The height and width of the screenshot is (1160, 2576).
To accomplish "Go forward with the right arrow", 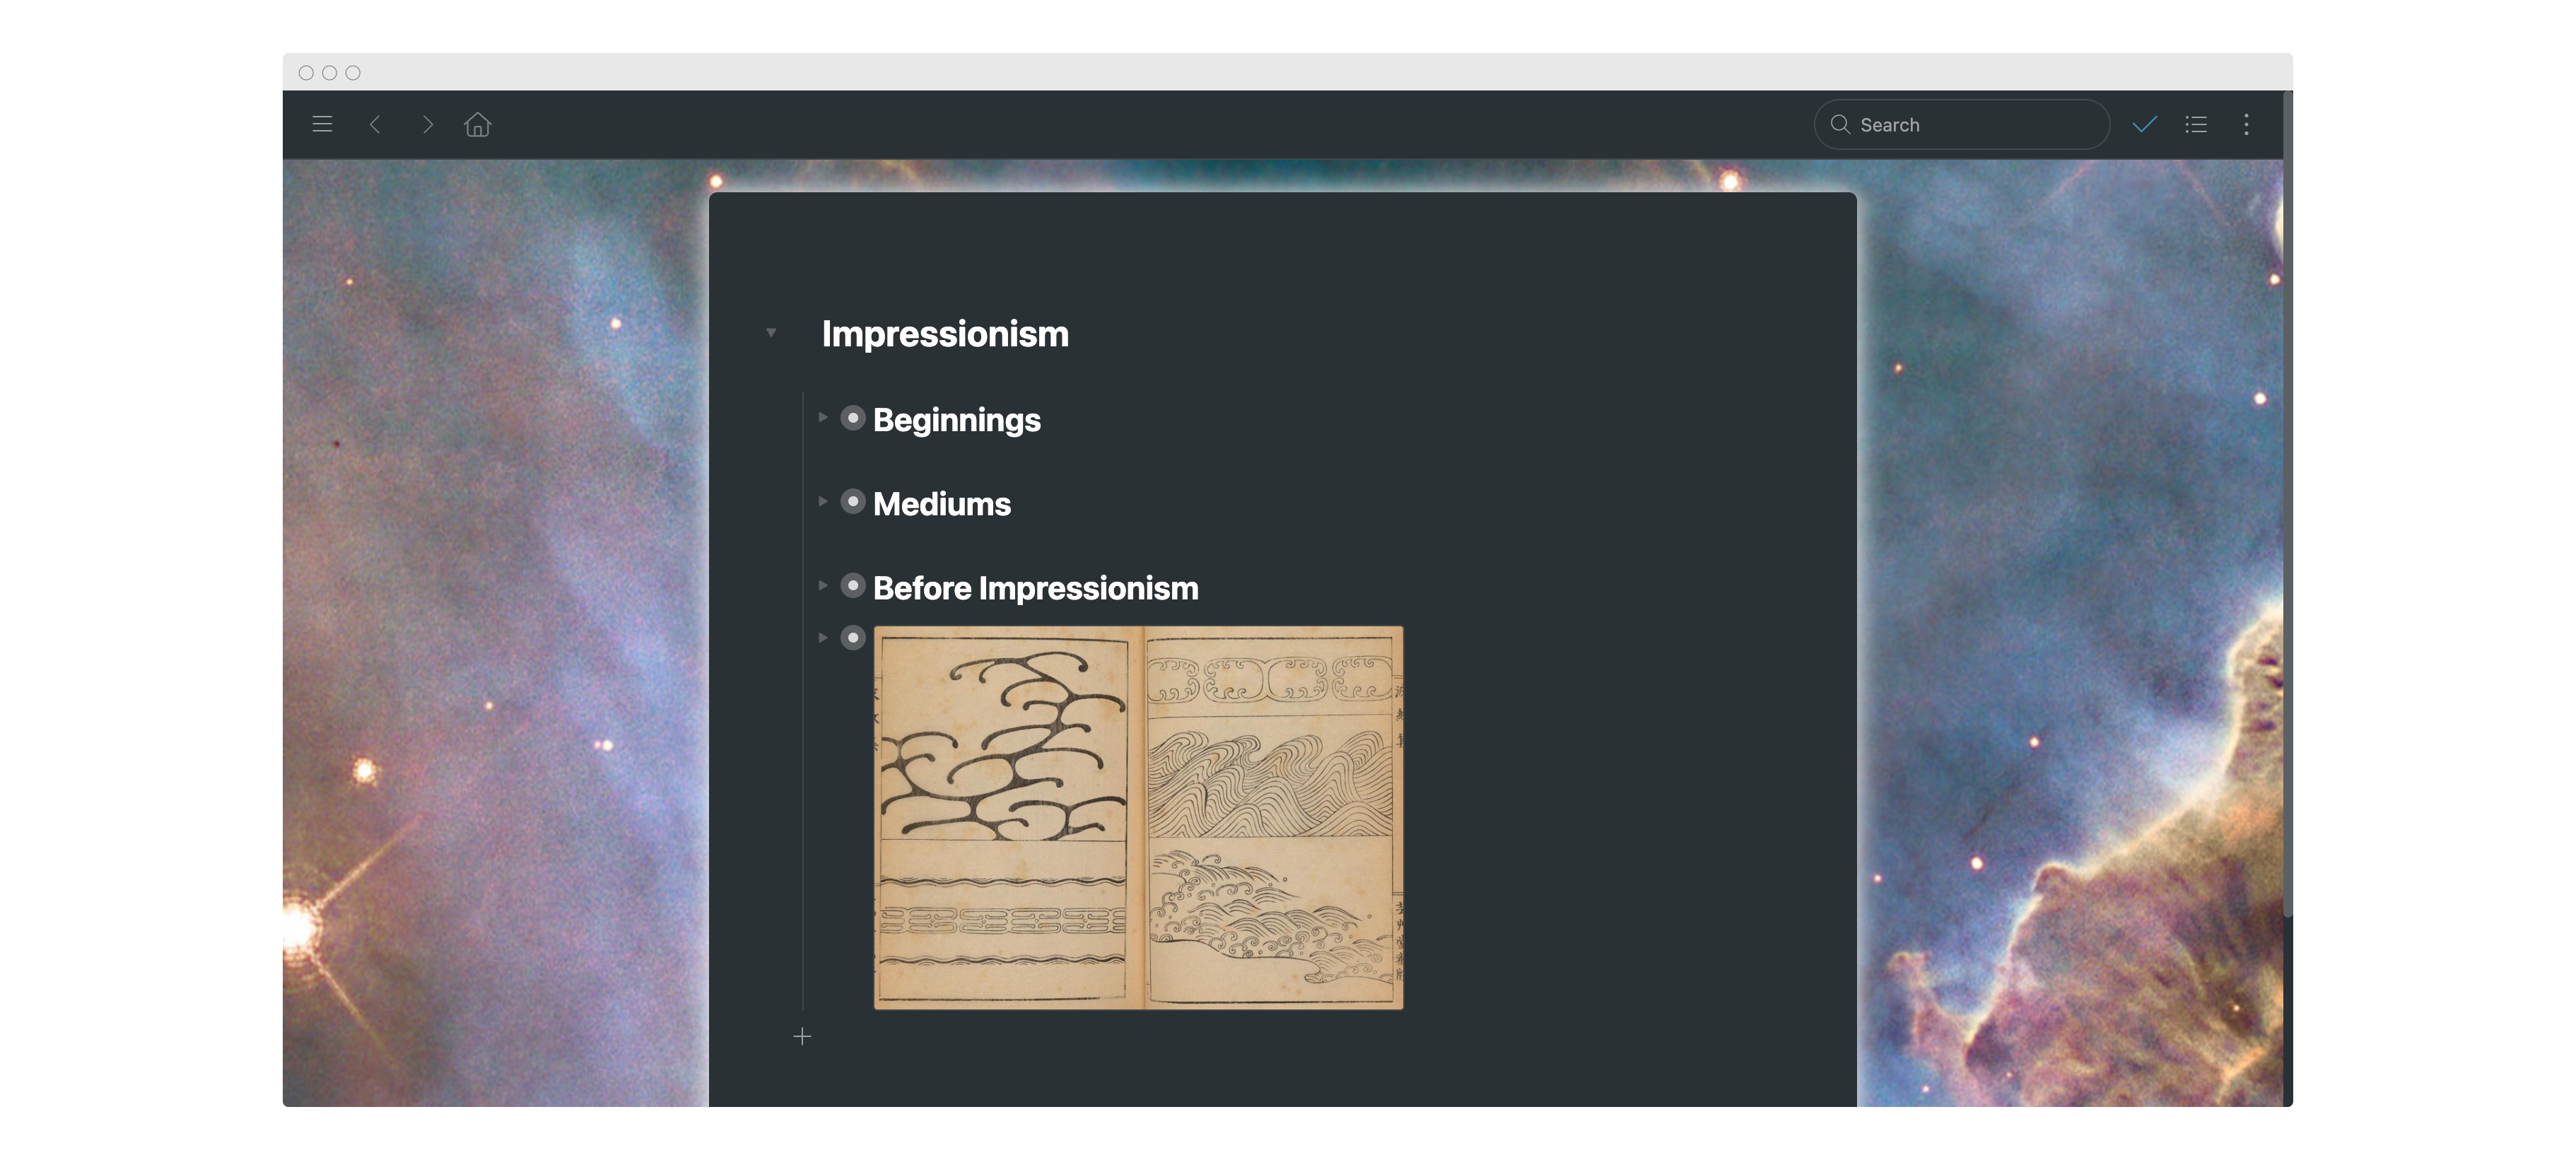I will click(428, 124).
